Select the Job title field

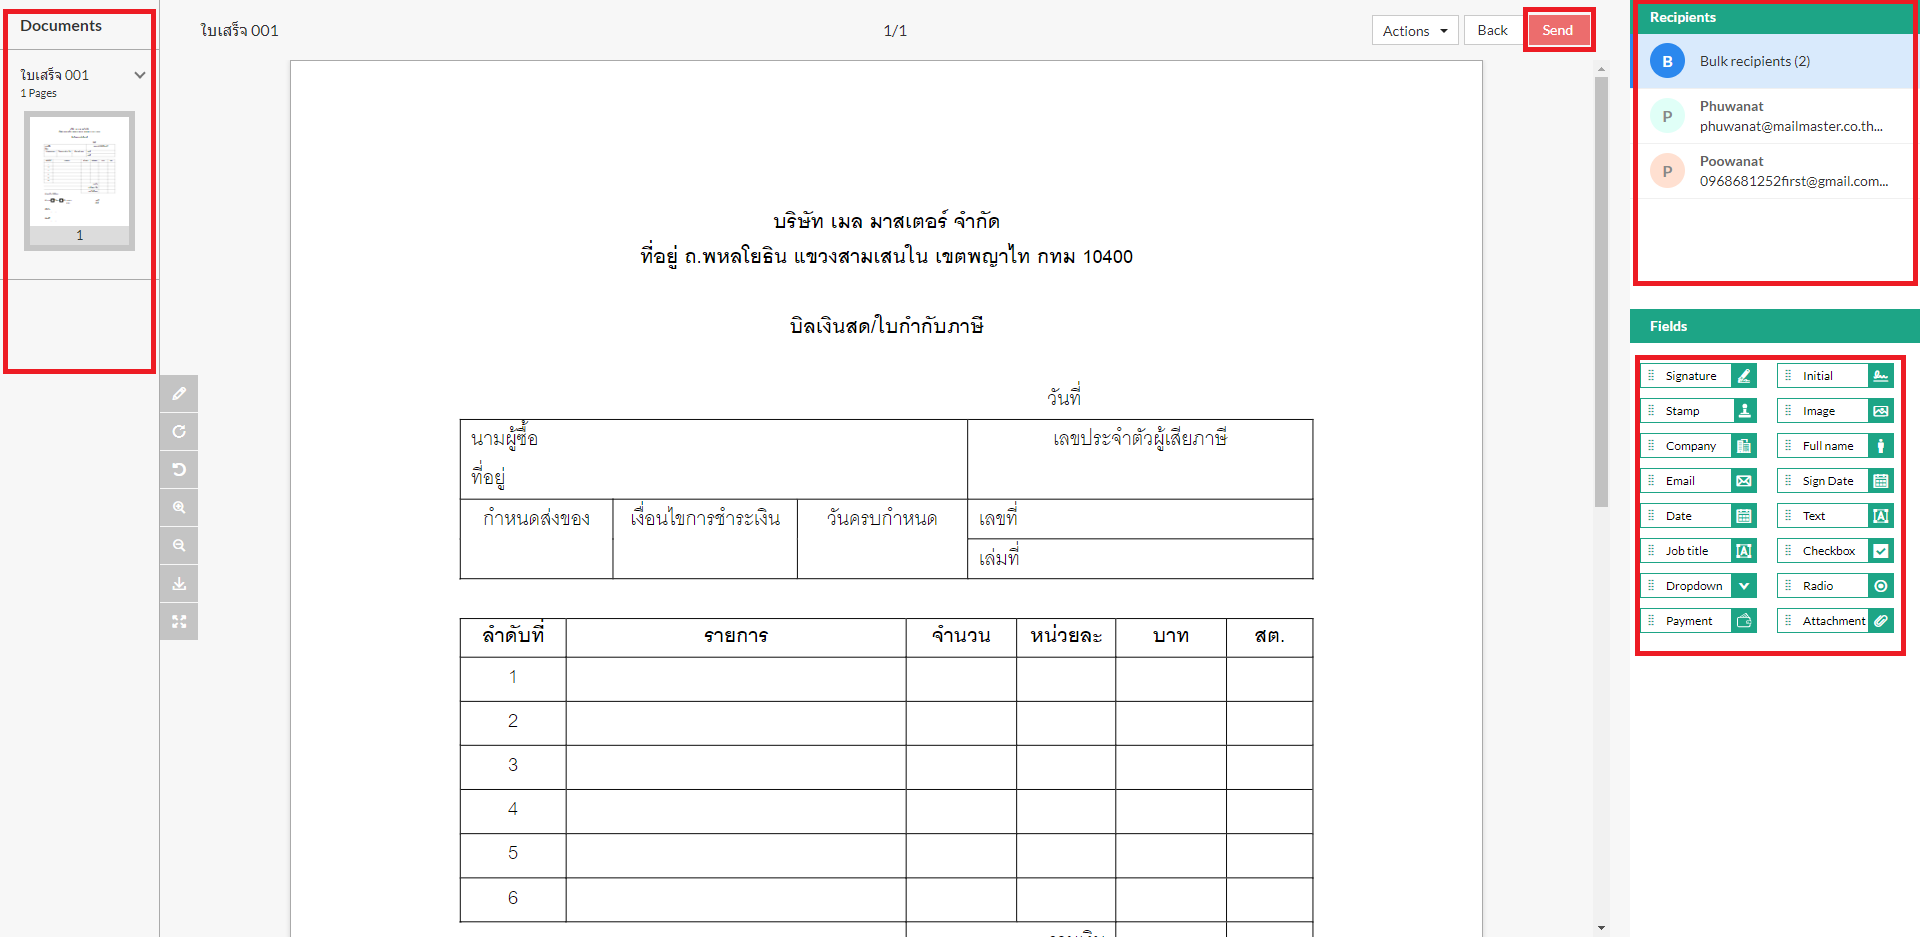coord(1699,551)
